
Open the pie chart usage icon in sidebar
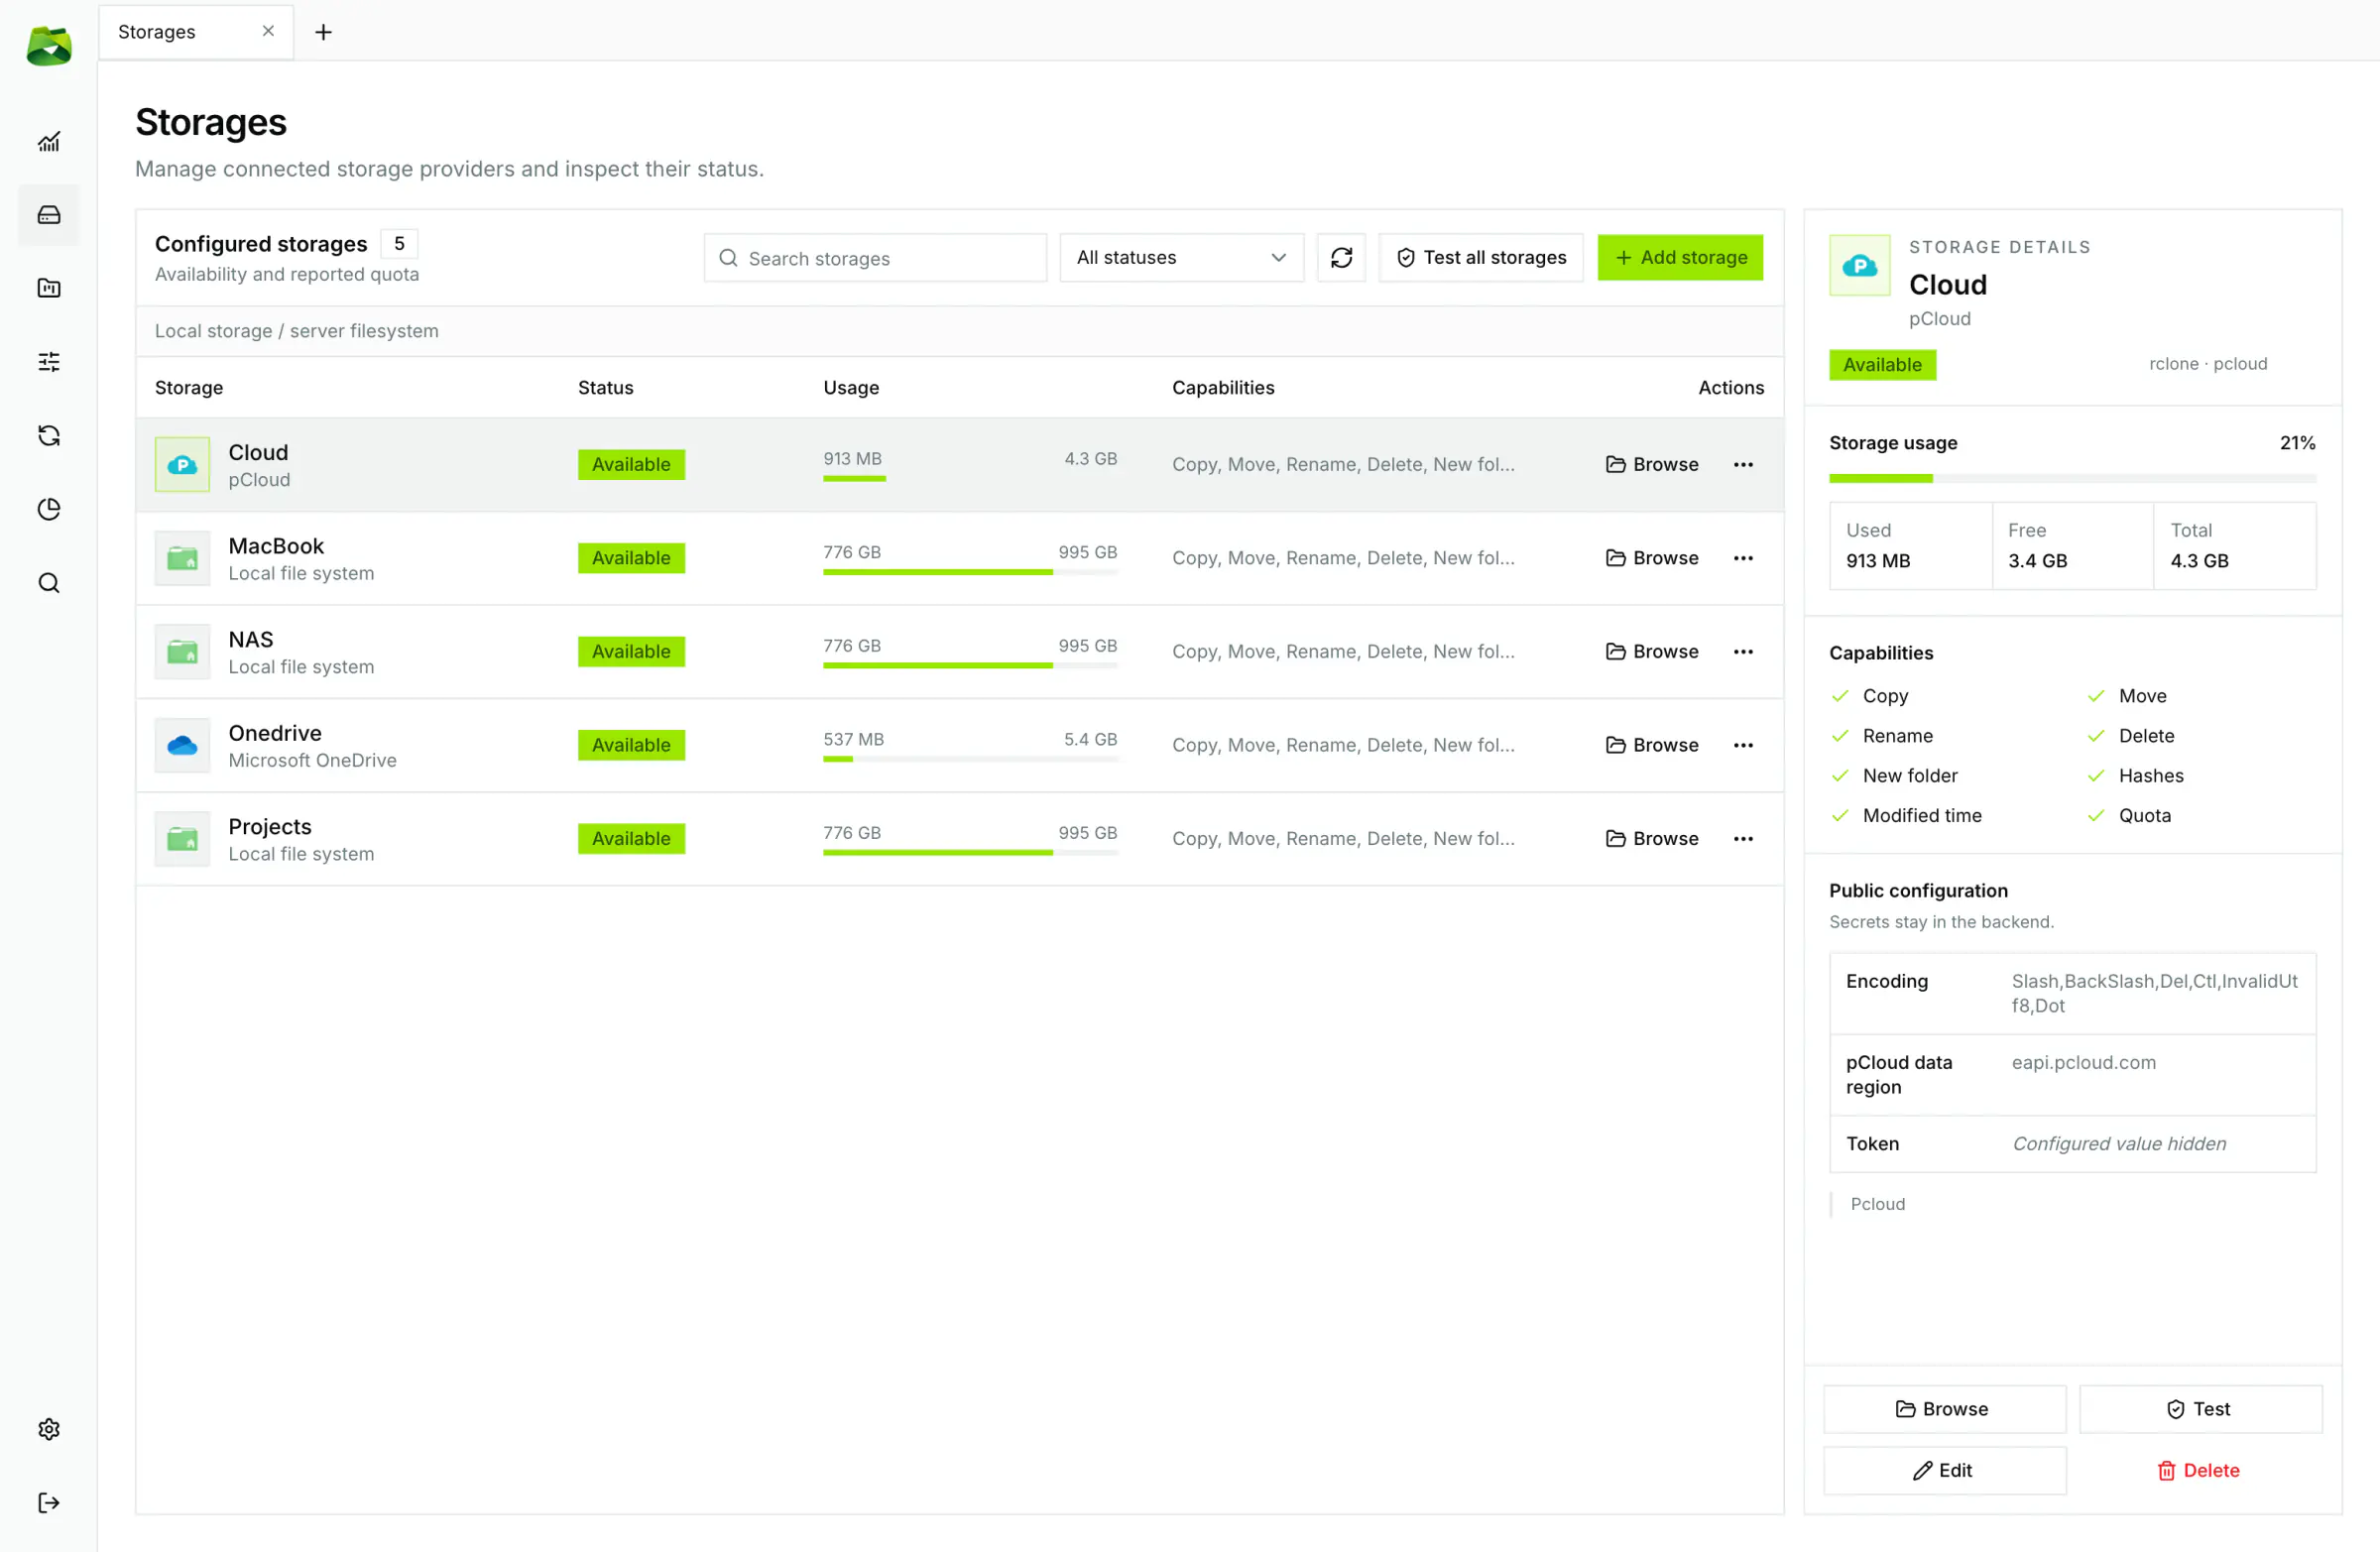(48, 509)
